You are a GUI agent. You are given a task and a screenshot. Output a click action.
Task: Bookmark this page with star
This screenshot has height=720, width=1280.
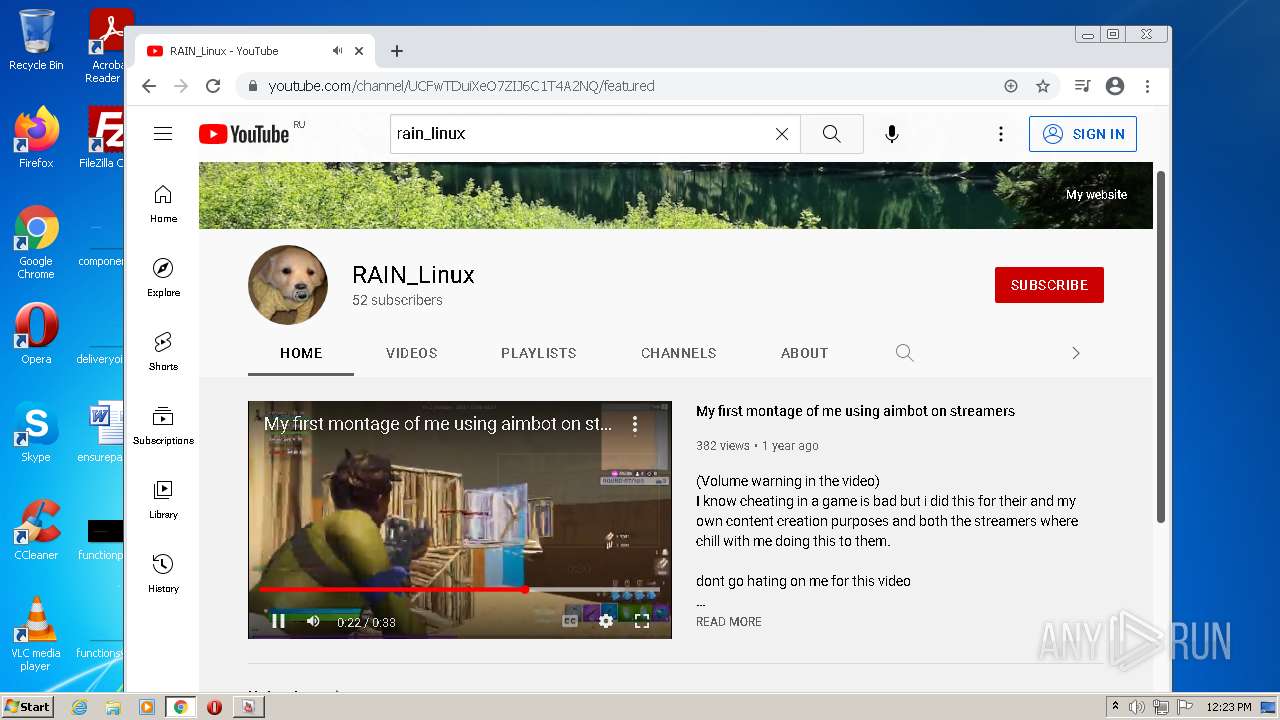(x=1043, y=86)
